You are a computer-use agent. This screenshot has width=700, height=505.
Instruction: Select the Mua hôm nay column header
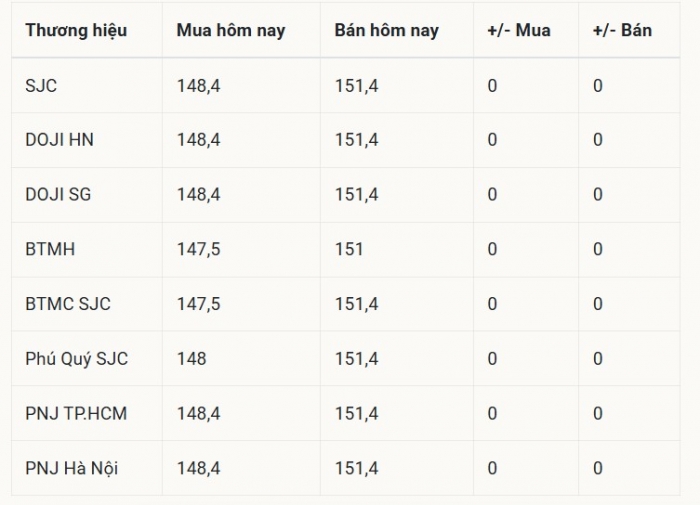(231, 31)
